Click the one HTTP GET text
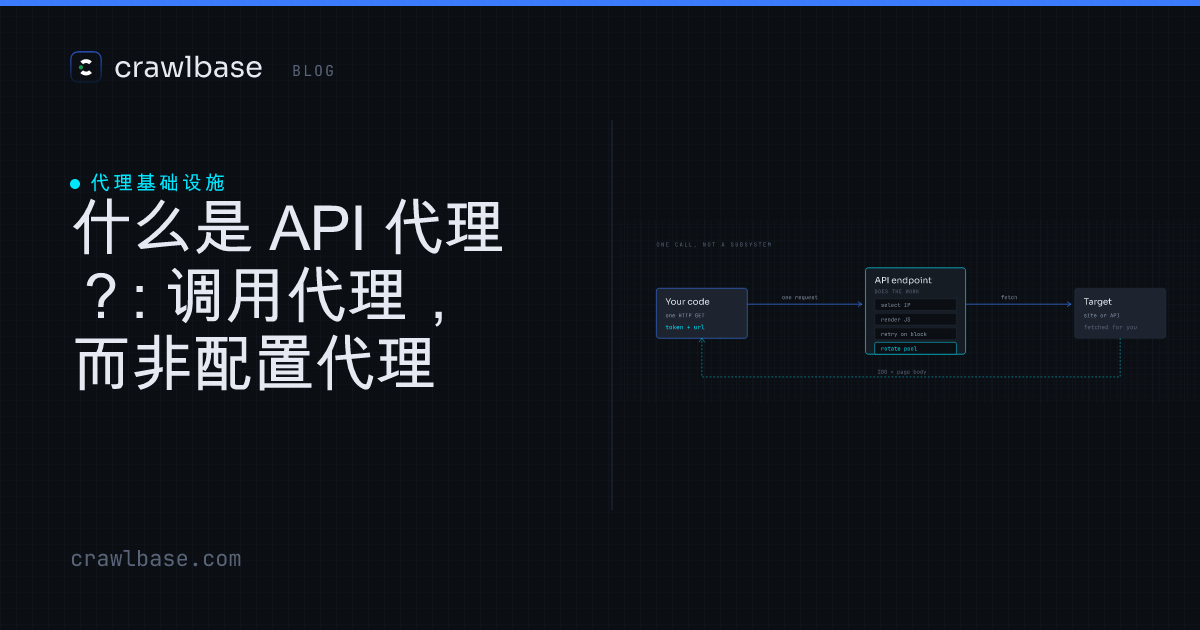 coord(685,315)
